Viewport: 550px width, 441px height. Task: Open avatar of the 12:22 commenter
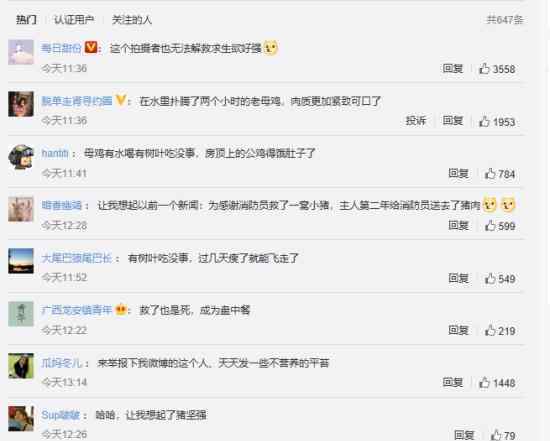pos(21,314)
